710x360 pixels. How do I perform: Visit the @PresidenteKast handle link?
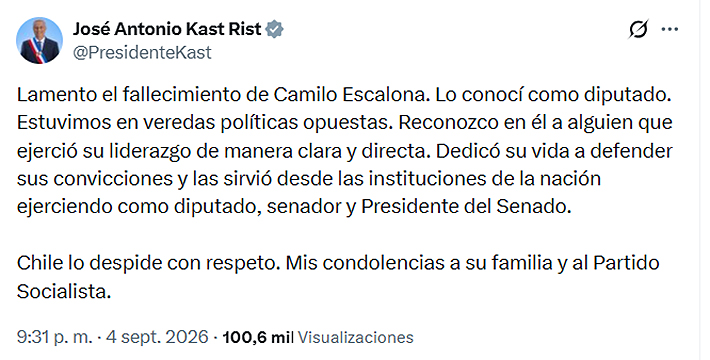142,53
